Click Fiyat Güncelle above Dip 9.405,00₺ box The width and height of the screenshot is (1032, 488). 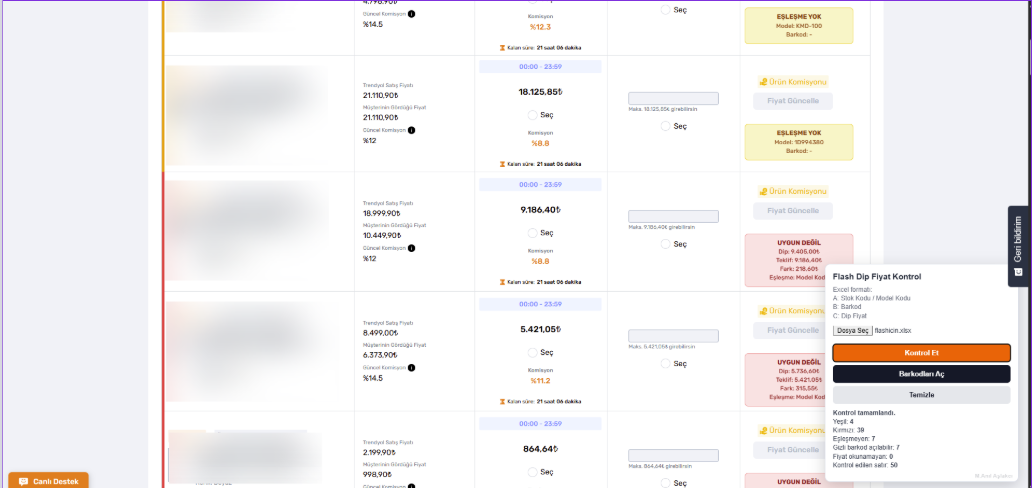793,211
